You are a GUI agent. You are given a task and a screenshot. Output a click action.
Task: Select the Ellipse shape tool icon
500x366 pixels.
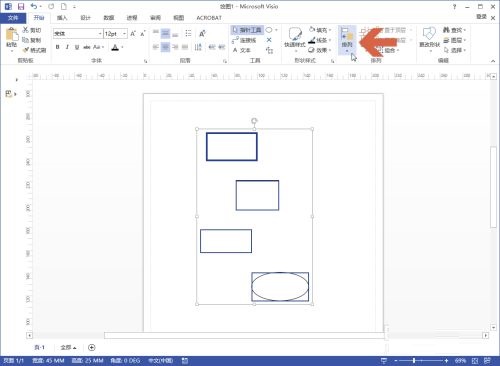pos(269,30)
